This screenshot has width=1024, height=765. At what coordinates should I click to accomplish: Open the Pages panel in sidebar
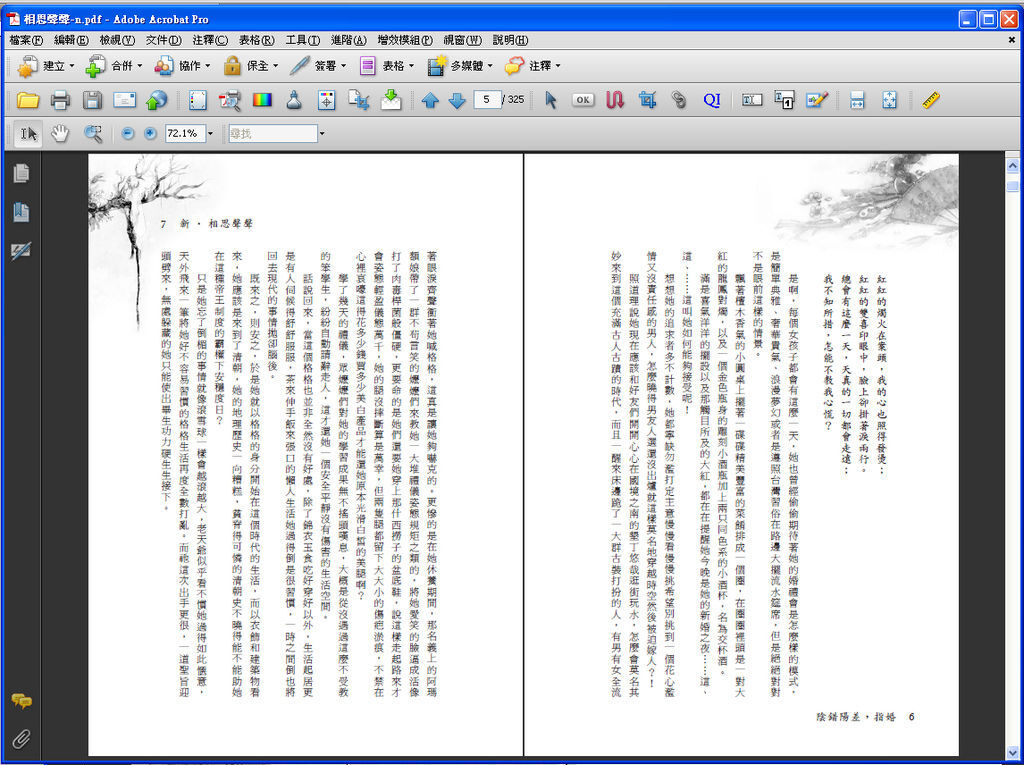[21, 173]
